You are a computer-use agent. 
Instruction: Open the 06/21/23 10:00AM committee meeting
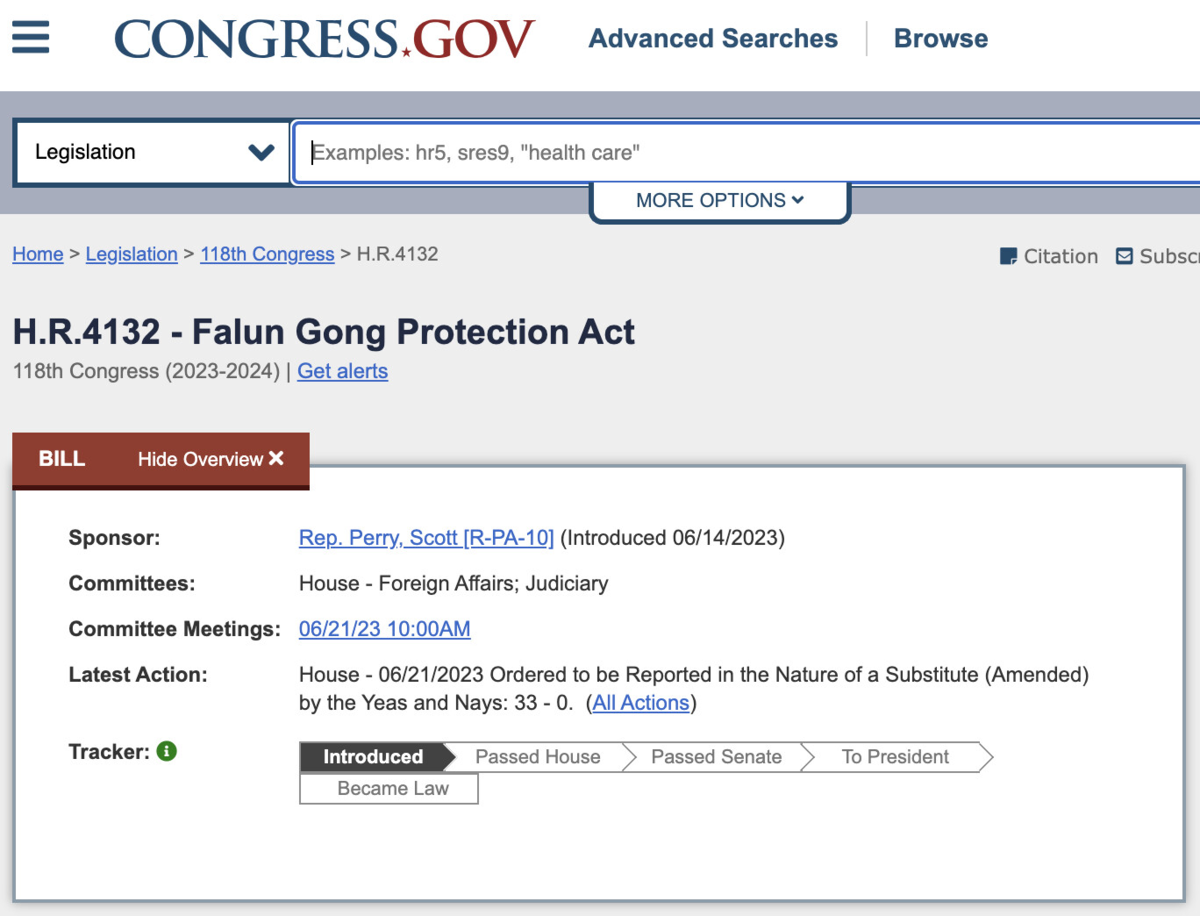coord(384,629)
